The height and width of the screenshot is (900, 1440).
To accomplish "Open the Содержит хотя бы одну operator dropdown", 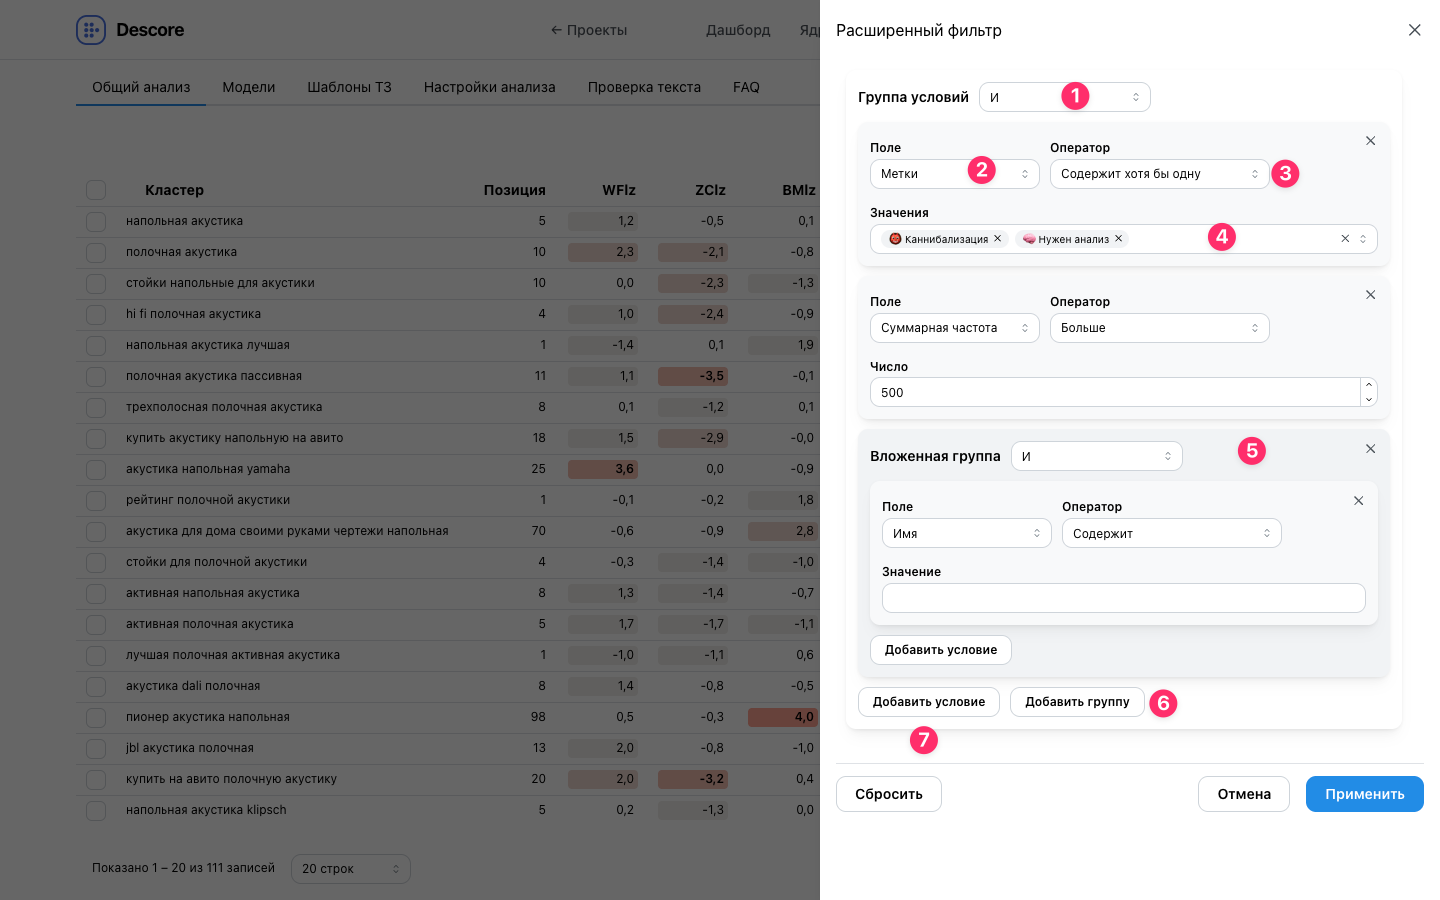I will tap(1160, 174).
